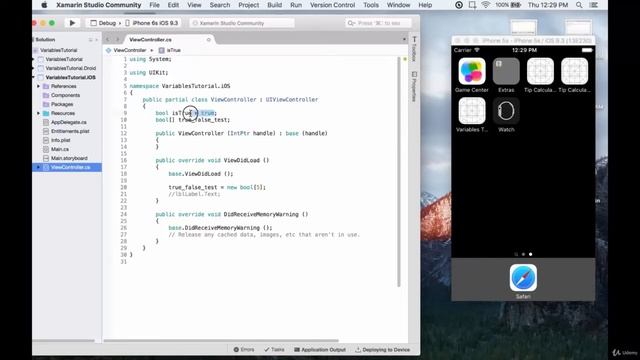Image resolution: width=640 pixels, height=360 pixels.
Task: Open the Project menu
Action: [249, 5]
